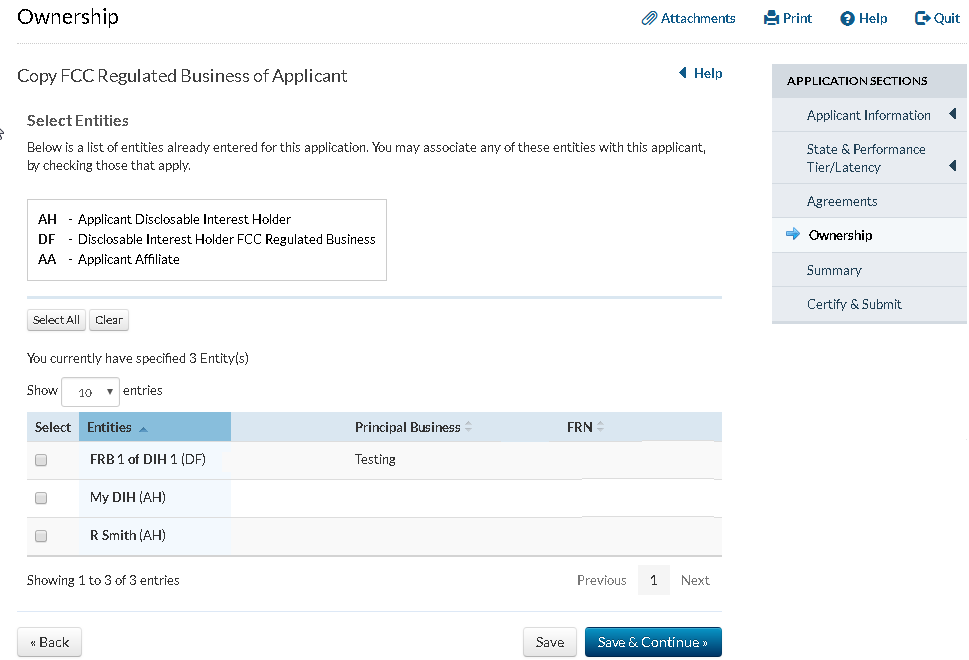Click the Attachments paperclip icon
The image size is (969, 660).
[x=649, y=18]
